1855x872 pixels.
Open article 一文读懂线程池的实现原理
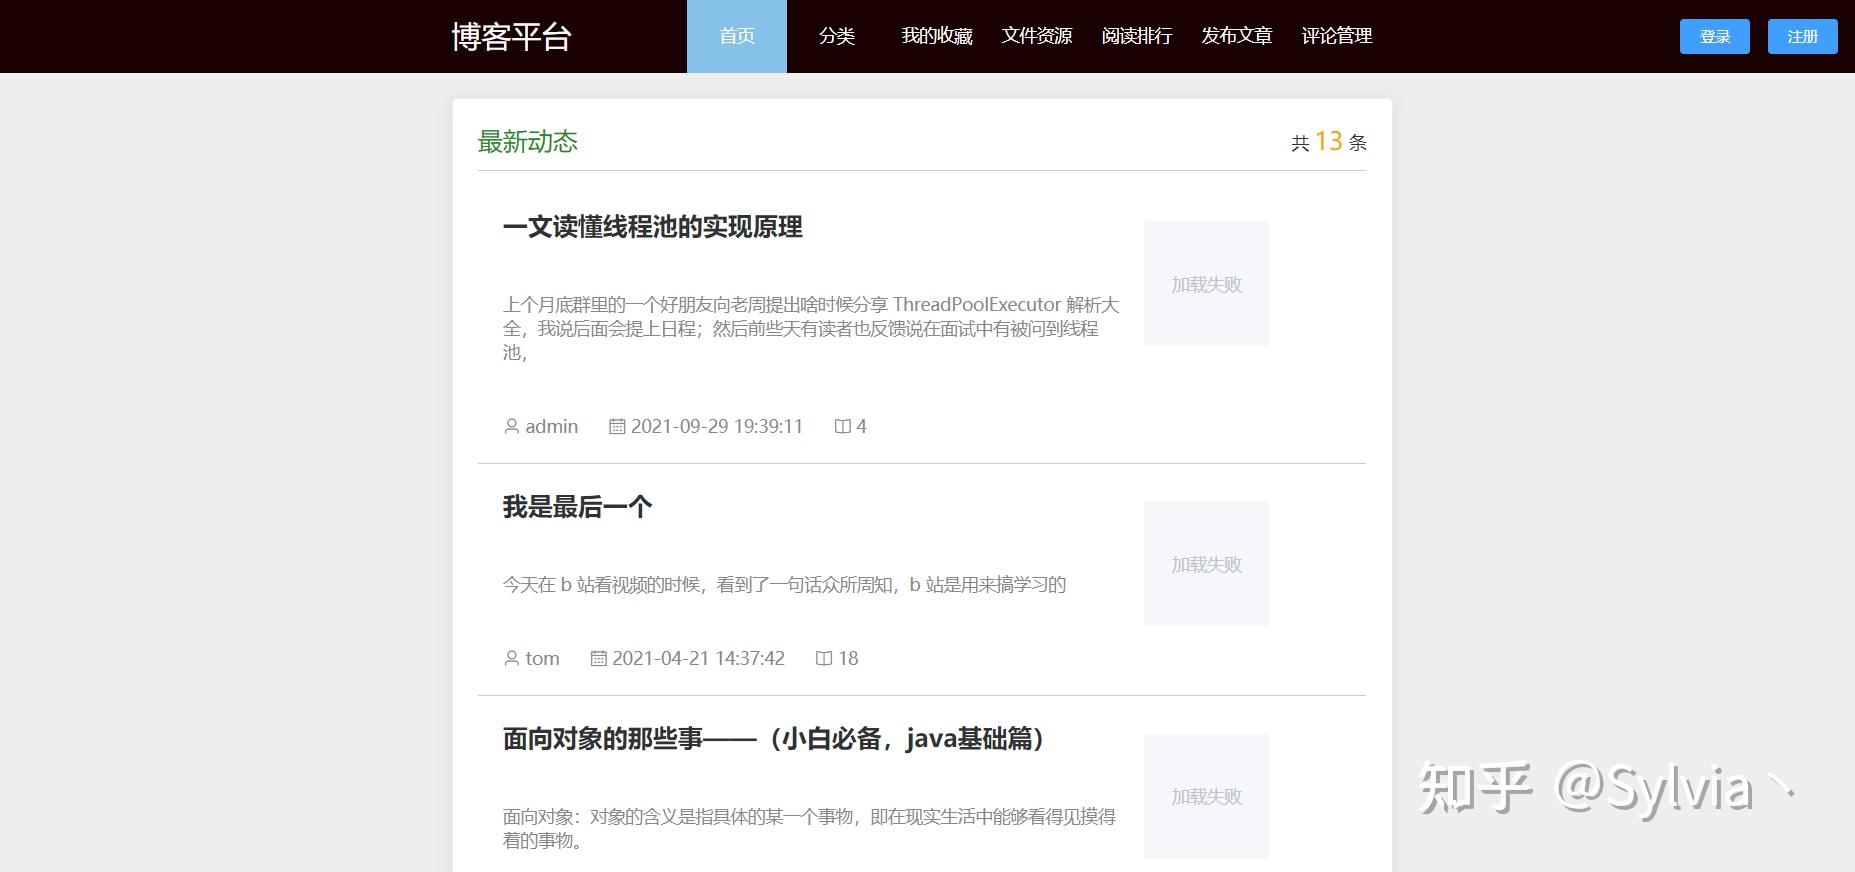click(653, 227)
